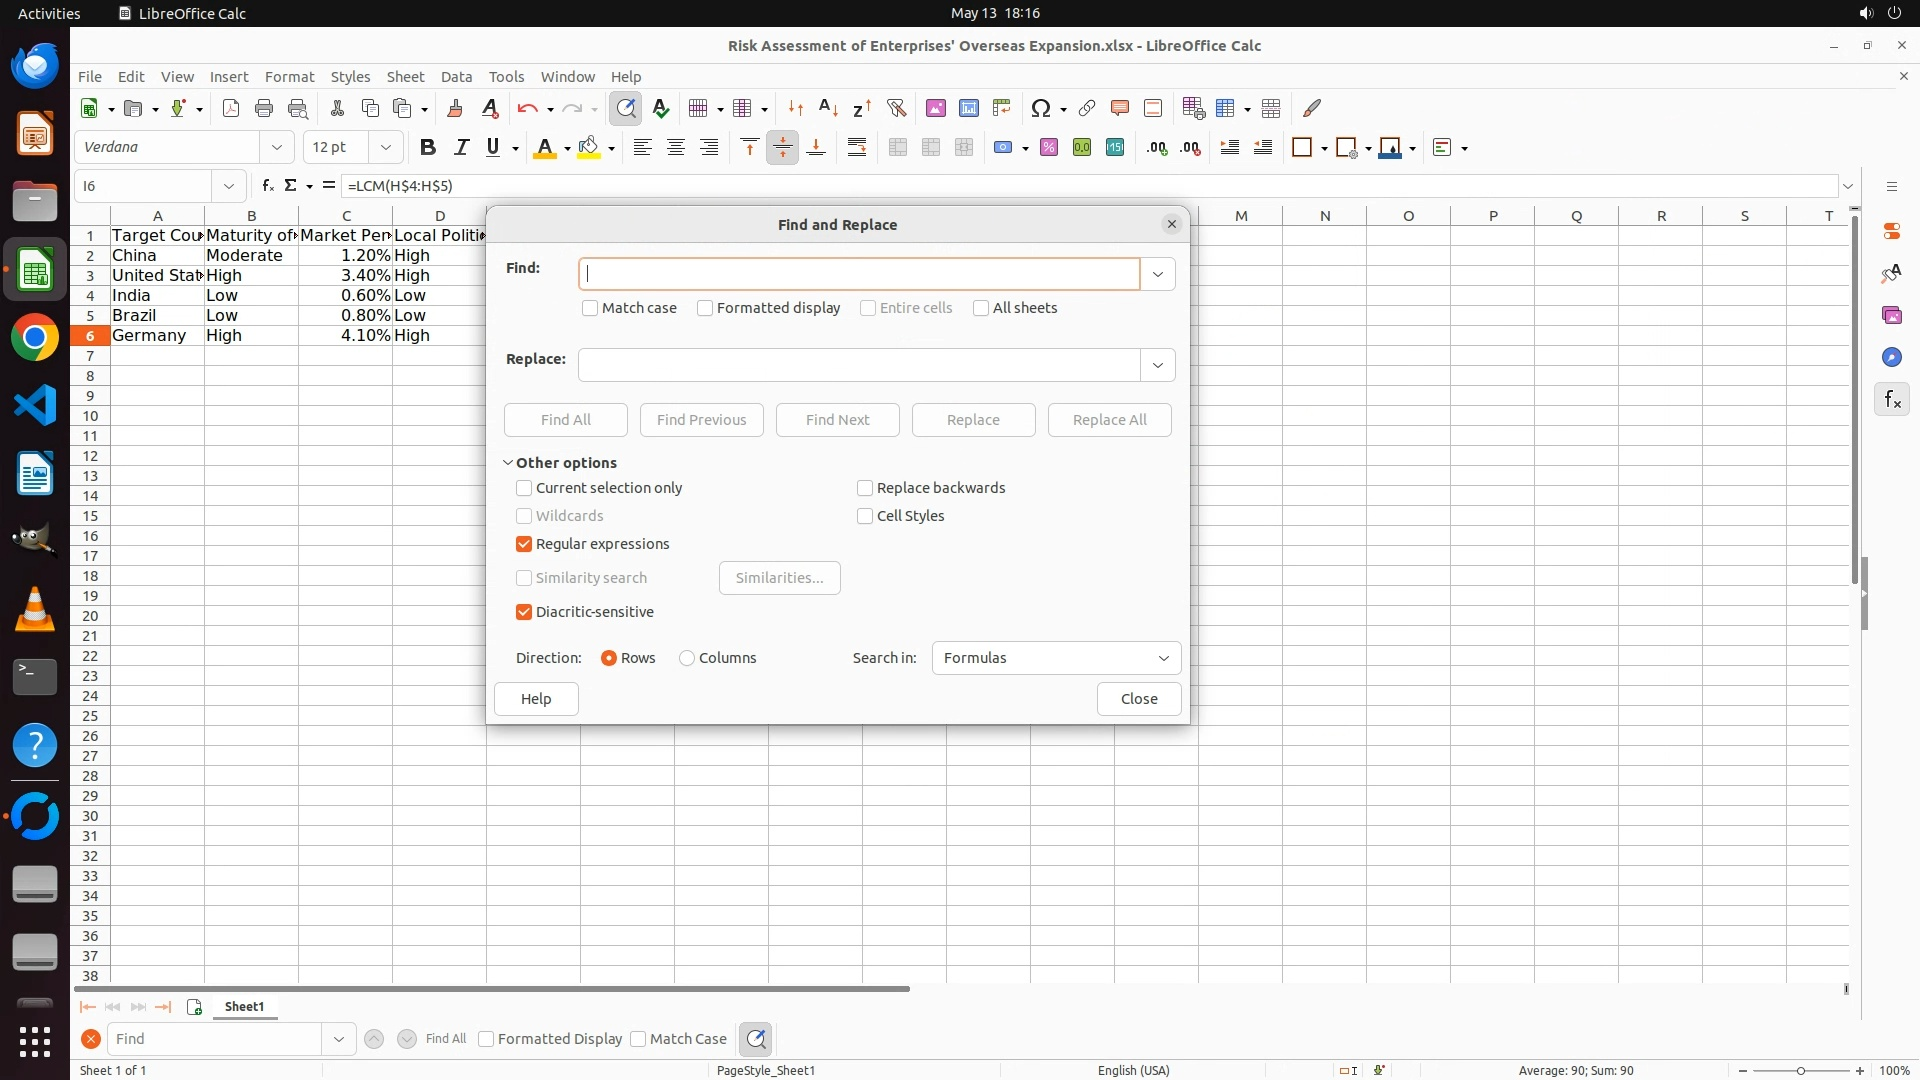Click the Center Horizontally alignment icon
Viewport: 1920px width, 1080px height.
[676, 148]
